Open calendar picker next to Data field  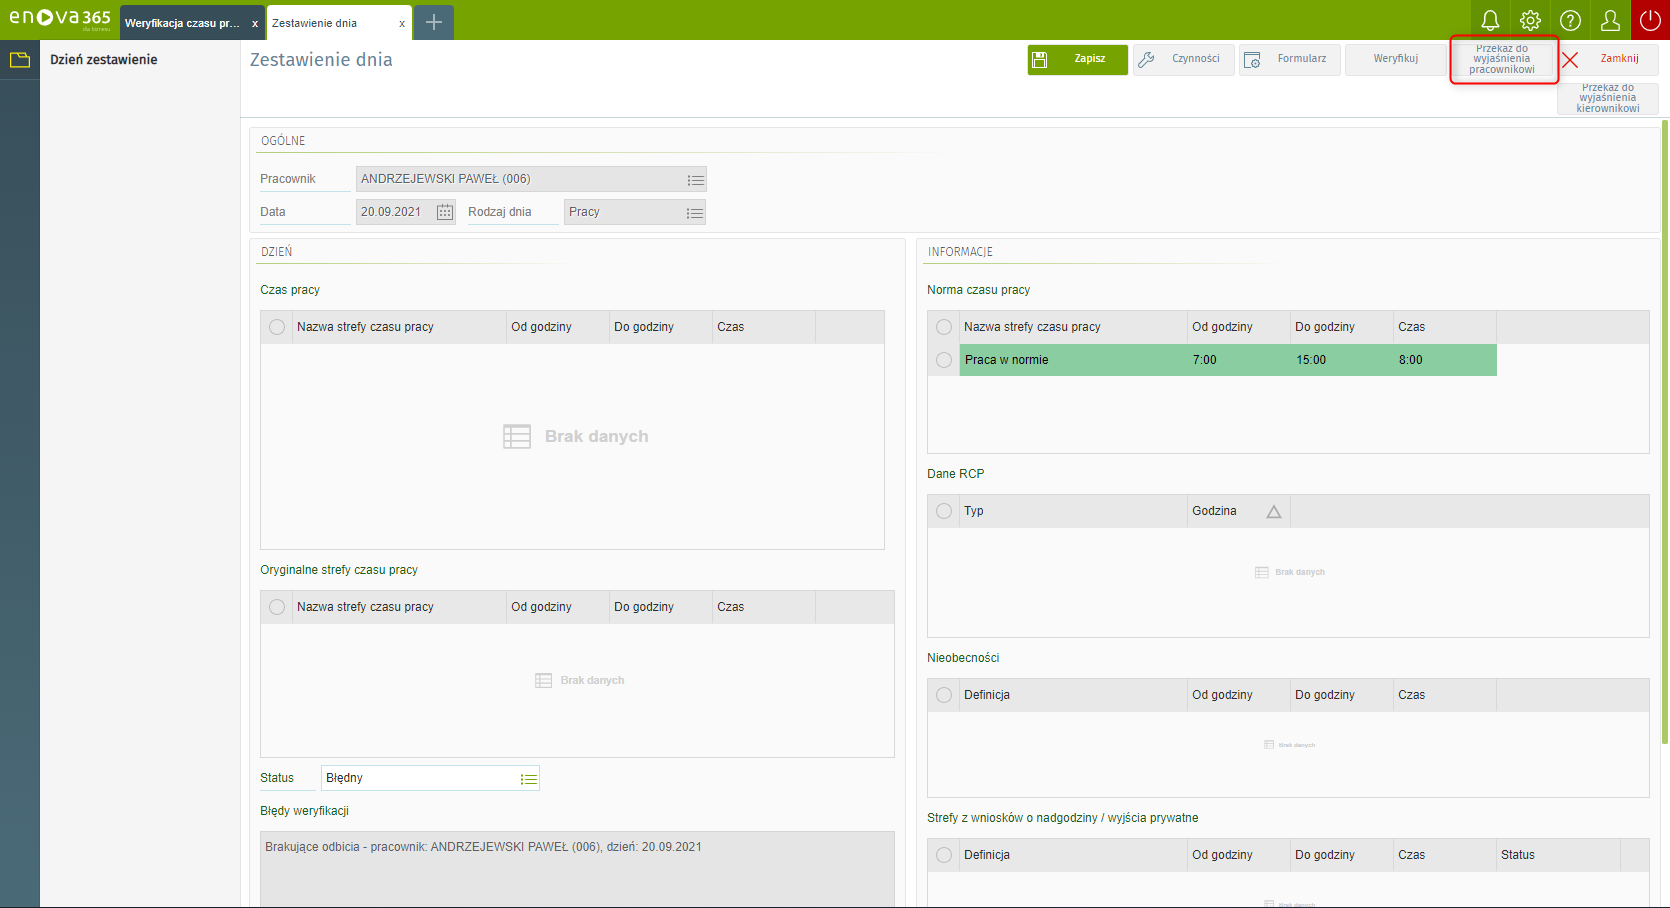tap(445, 212)
